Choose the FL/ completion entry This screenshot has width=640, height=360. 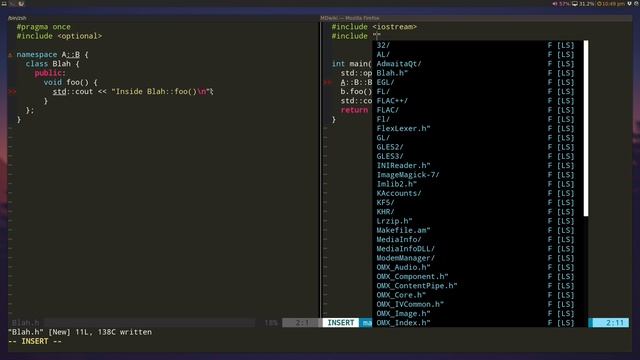(478, 91)
